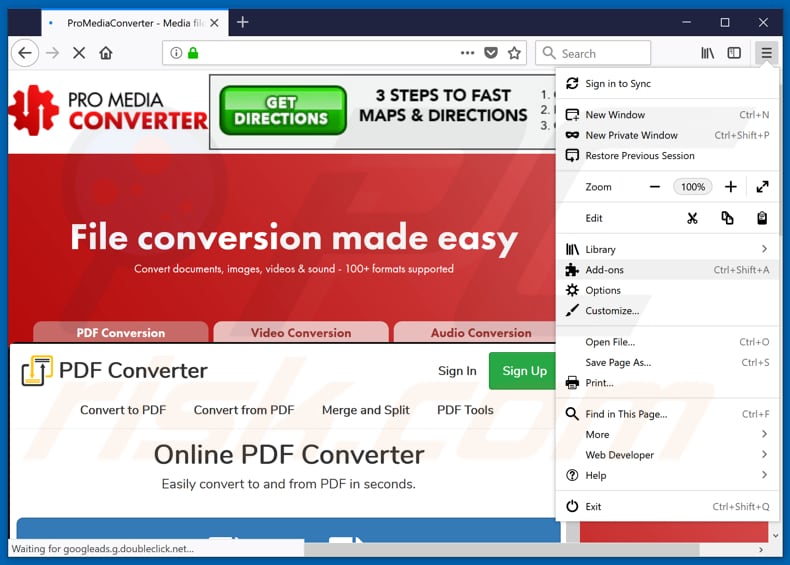Click the horizontal scrollbar at bottom

click(x=501, y=549)
